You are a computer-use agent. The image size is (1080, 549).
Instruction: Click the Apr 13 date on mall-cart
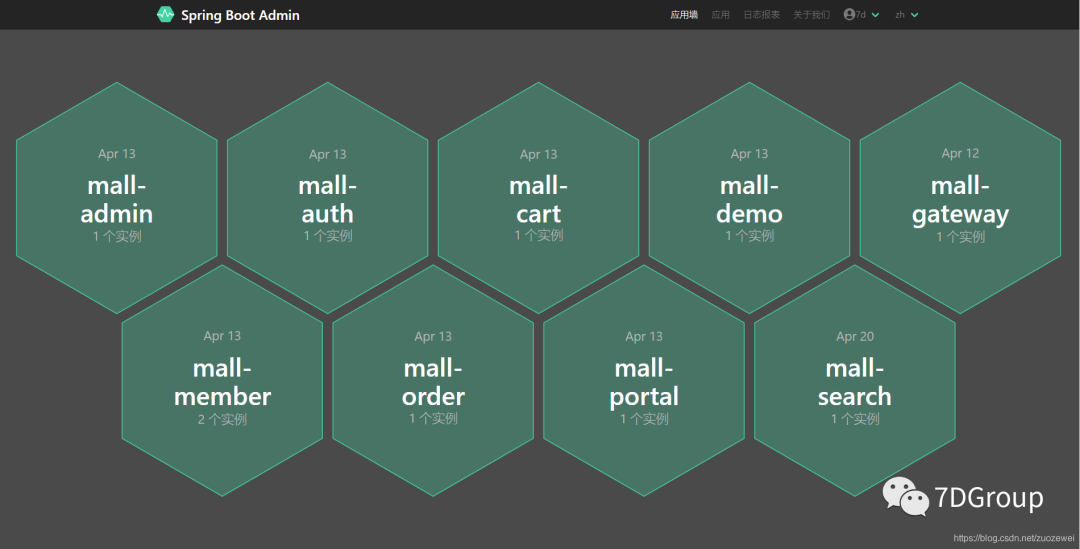(x=539, y=154)
